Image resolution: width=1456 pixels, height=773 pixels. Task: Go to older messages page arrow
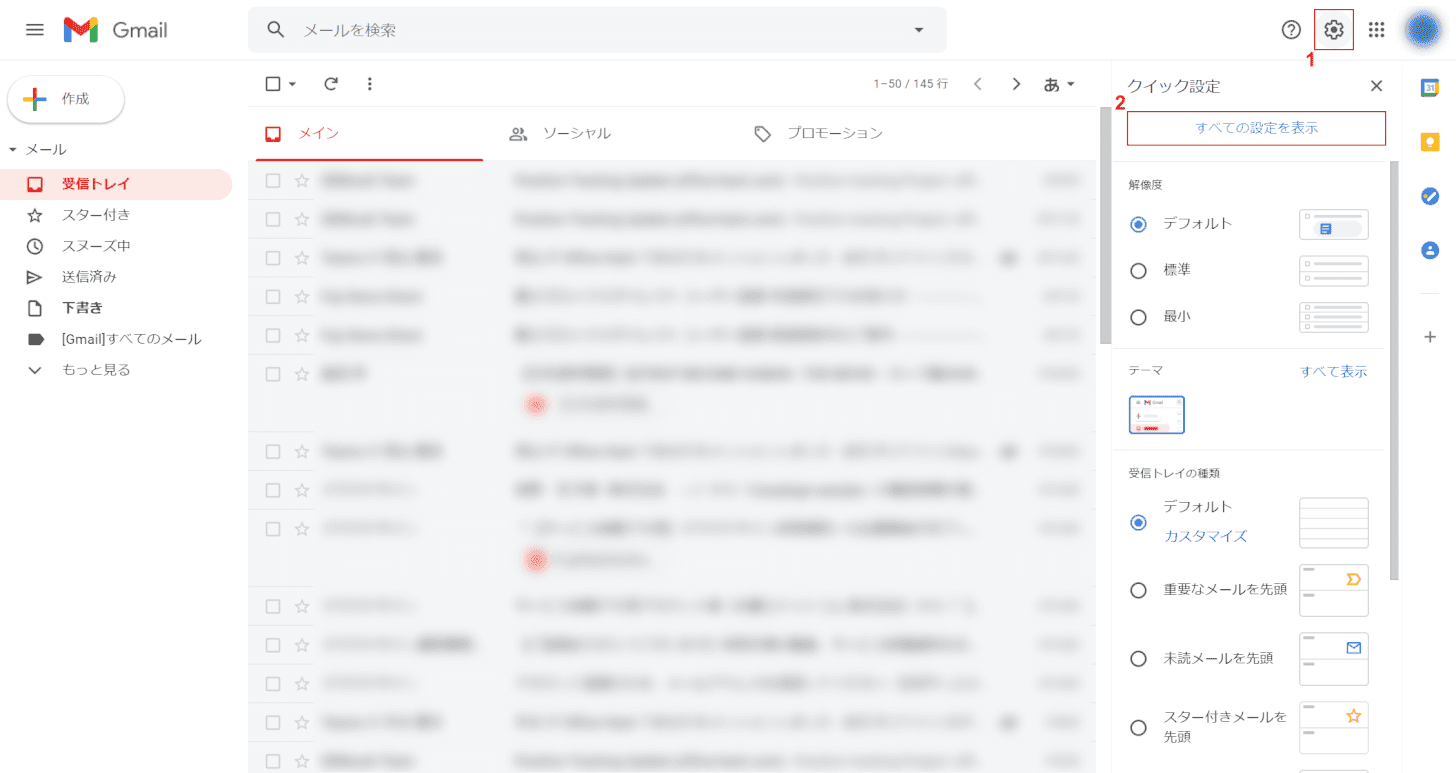[x=1016, y=84]
